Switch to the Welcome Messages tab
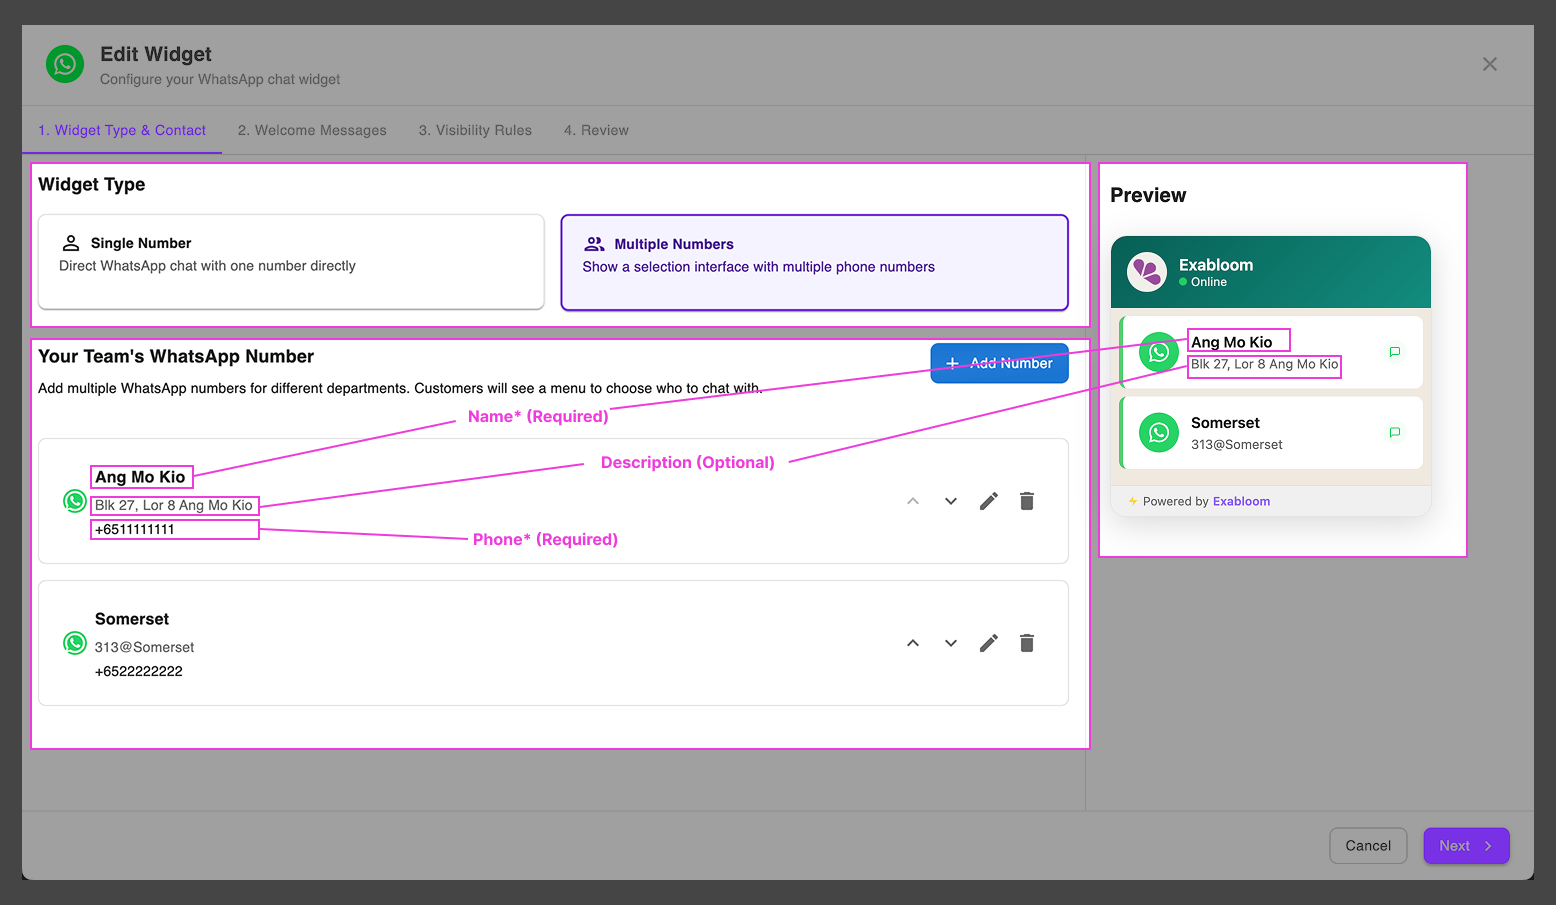This screenshot has width=1556, height=905. (312, 130)
